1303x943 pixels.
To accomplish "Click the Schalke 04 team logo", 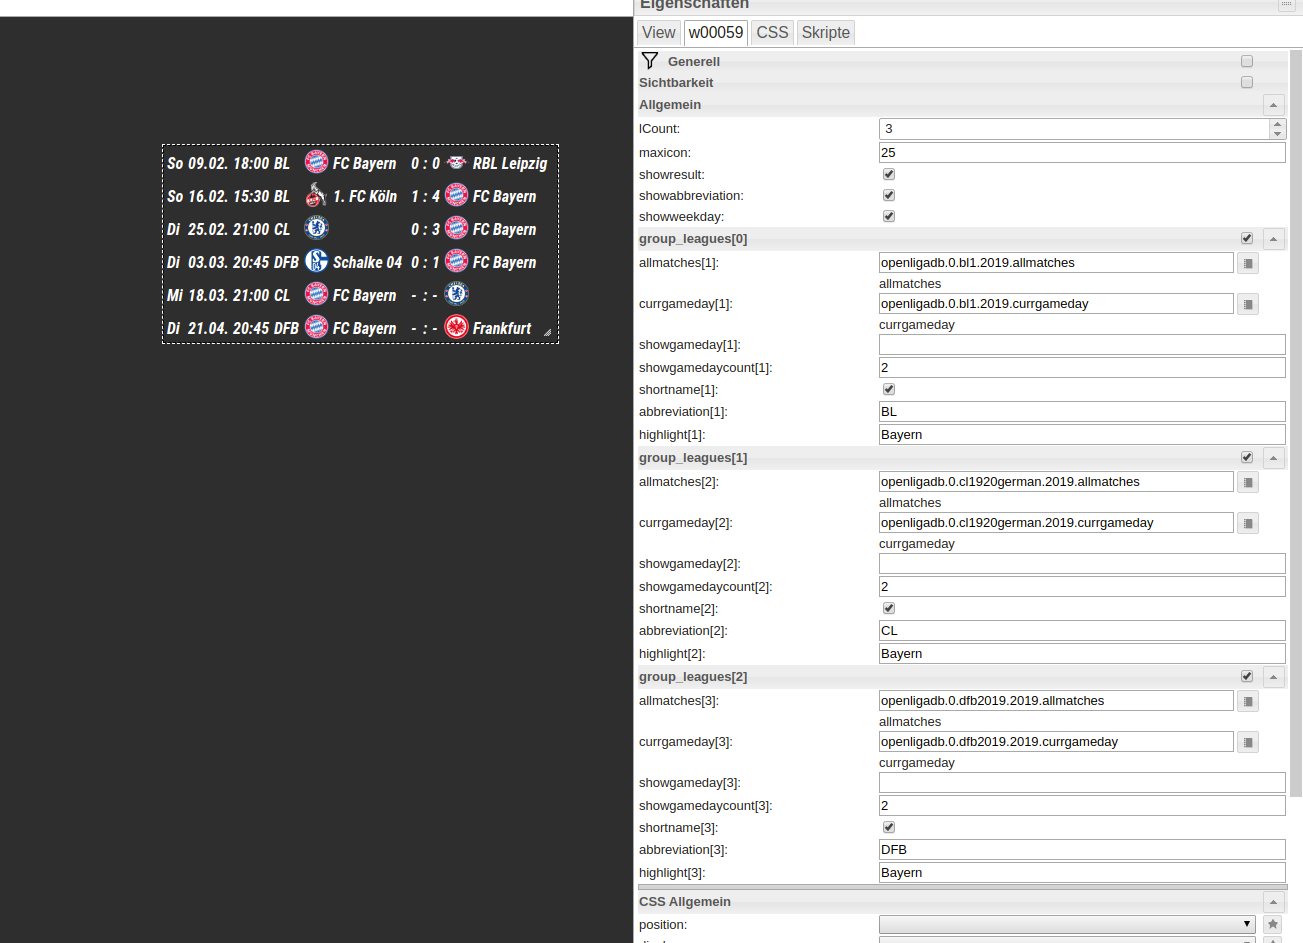I will point(316,261).
